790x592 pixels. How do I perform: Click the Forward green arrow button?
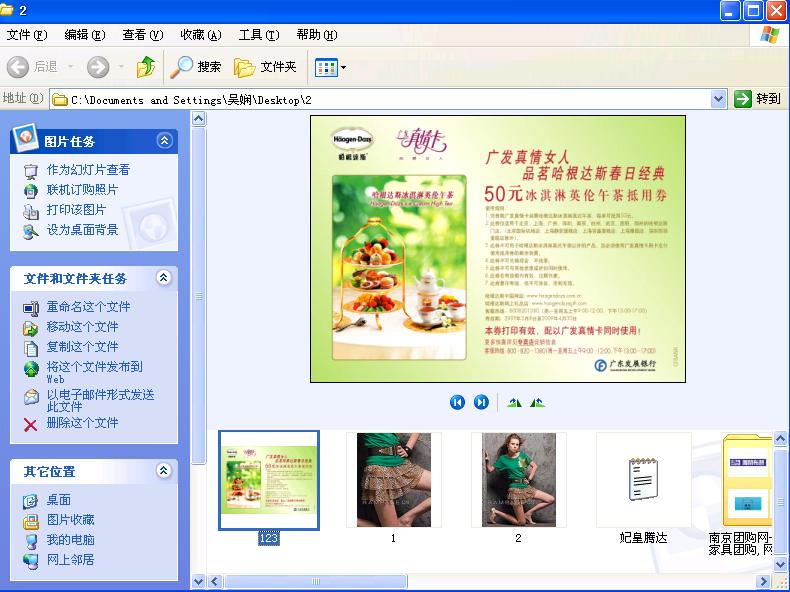98,67
